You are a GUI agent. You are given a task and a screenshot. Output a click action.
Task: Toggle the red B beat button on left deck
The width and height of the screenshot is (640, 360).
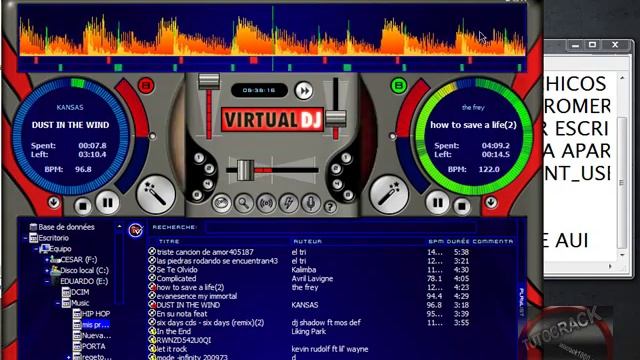[x=146, y=86]
